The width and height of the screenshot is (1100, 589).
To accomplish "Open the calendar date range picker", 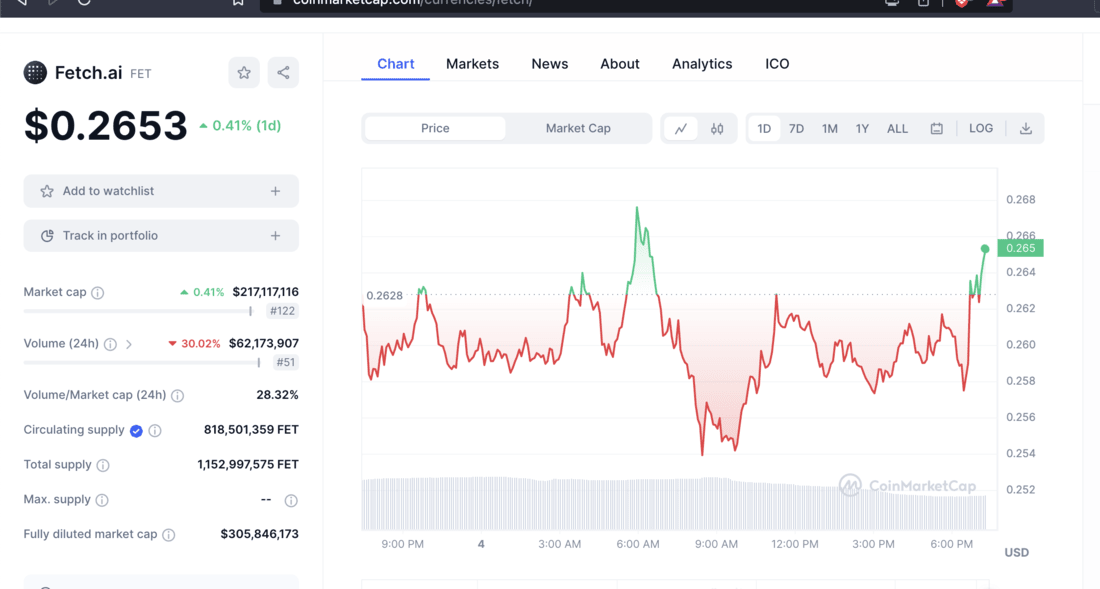I will pos(937,128).
